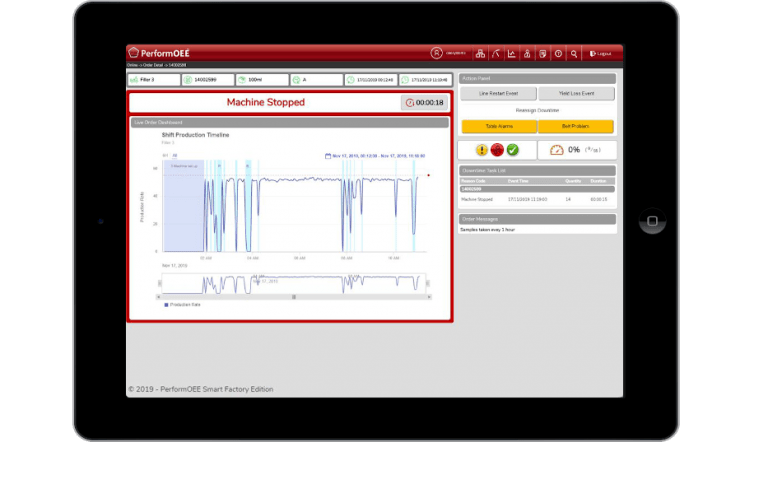
Task: Click the chart navigator right handle
Action: 428,283
